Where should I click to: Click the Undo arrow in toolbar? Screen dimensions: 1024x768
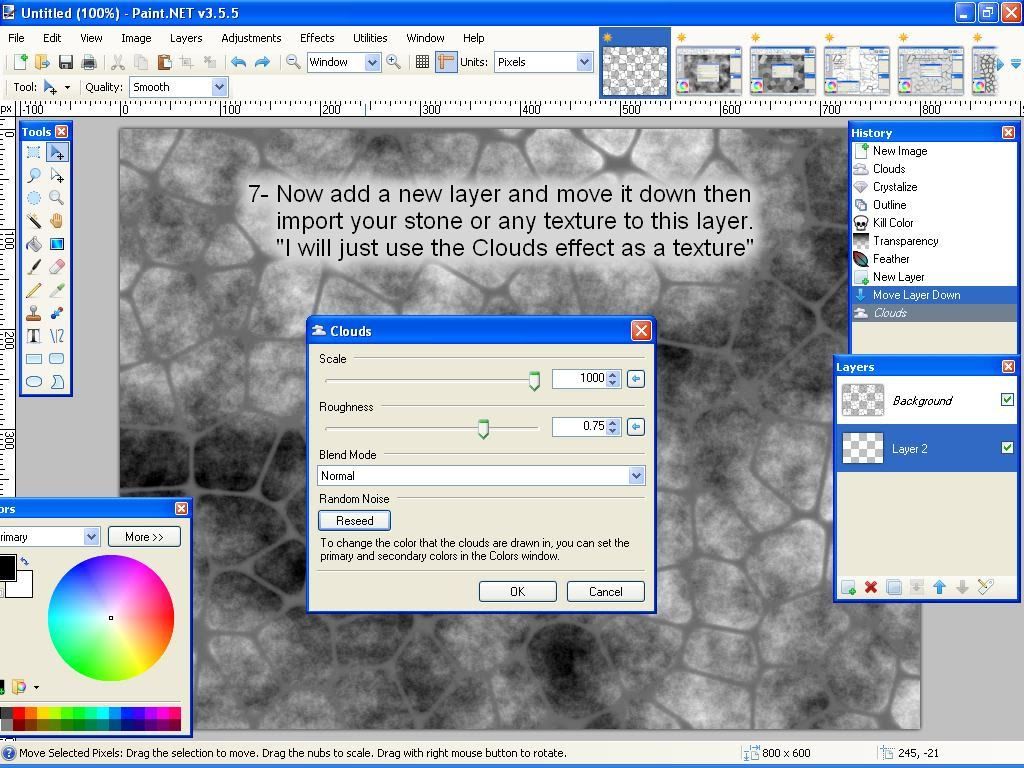[238, 62]
